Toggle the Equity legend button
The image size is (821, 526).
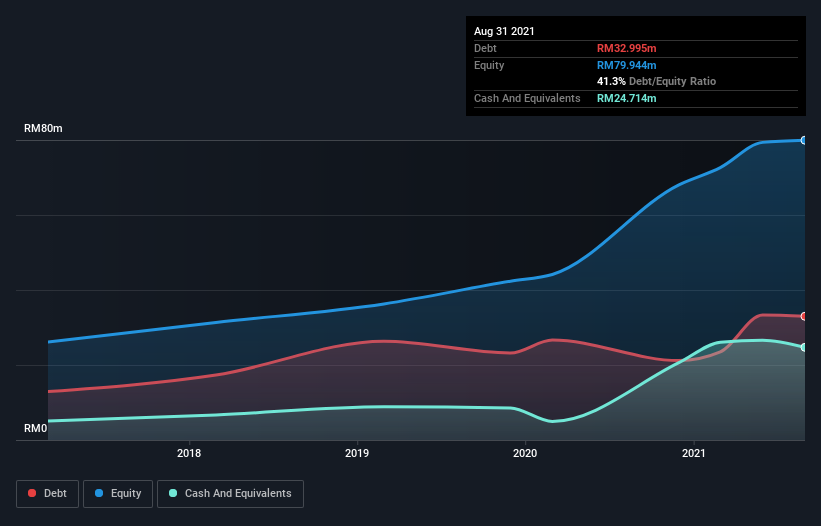click(118, 494)
